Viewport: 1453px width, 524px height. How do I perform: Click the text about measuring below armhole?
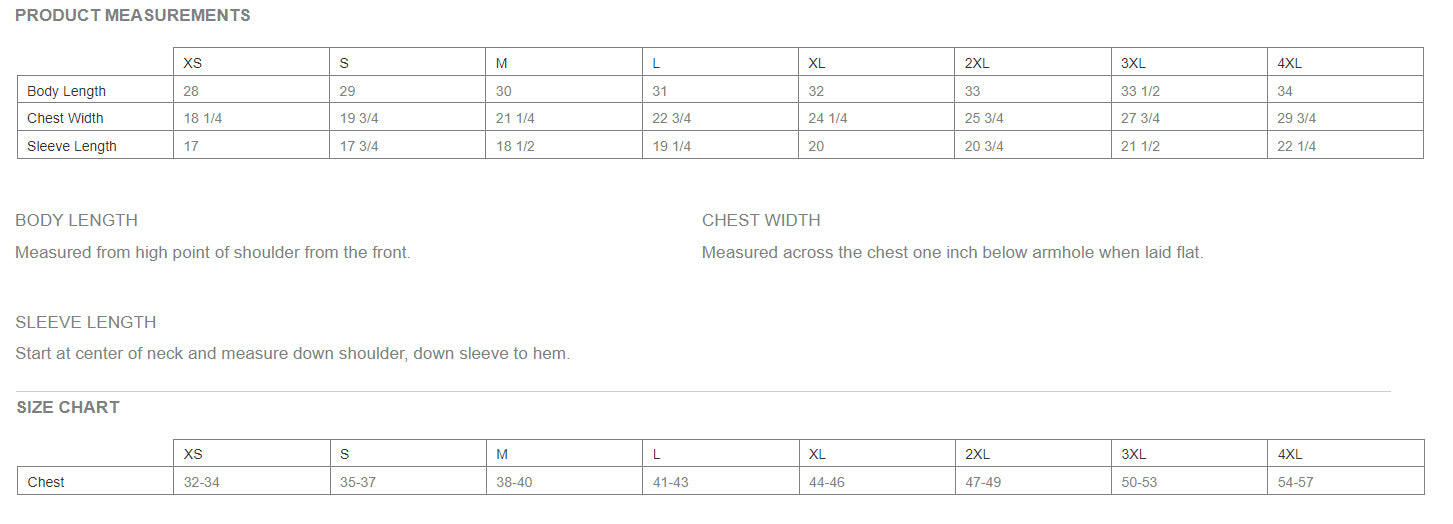coord(952,252)
